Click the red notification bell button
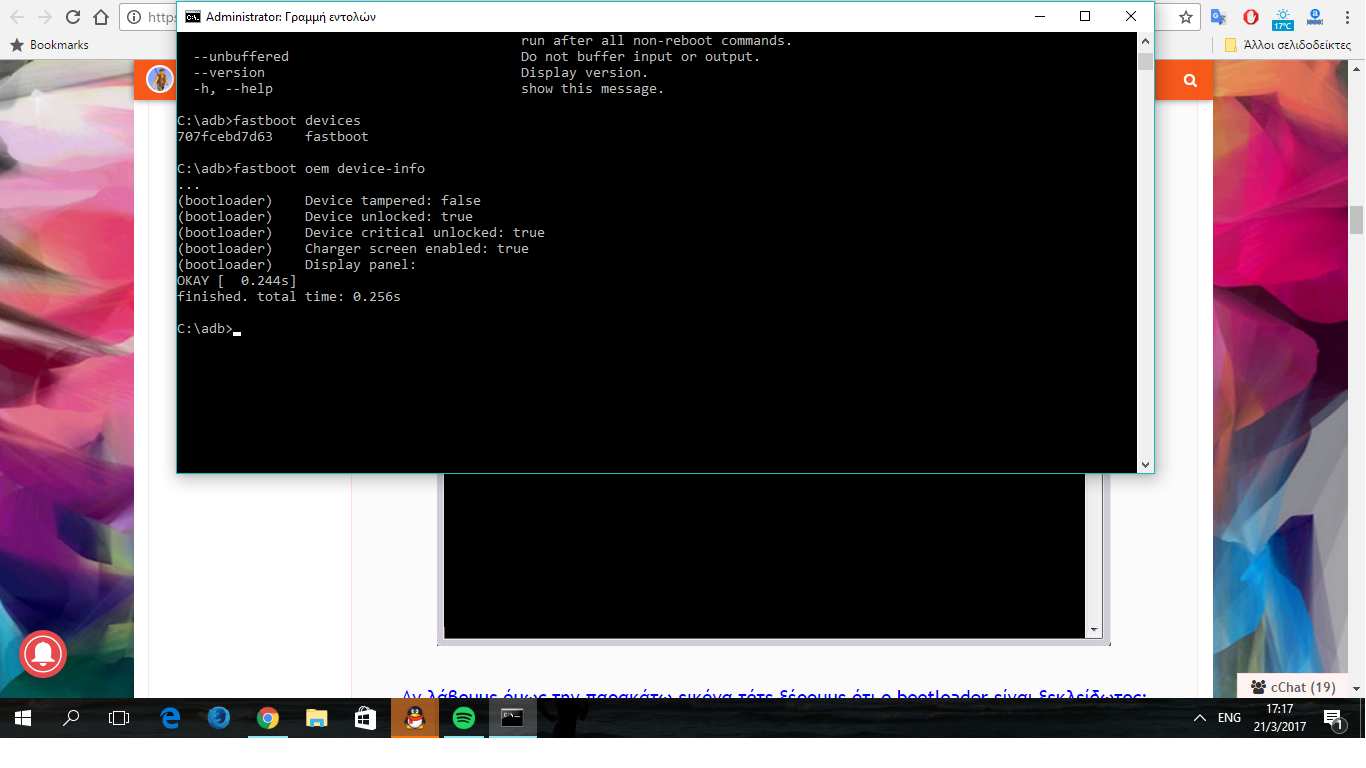Image resolution: width=1366 pixels, height=768 pixels. pos(43,654)
